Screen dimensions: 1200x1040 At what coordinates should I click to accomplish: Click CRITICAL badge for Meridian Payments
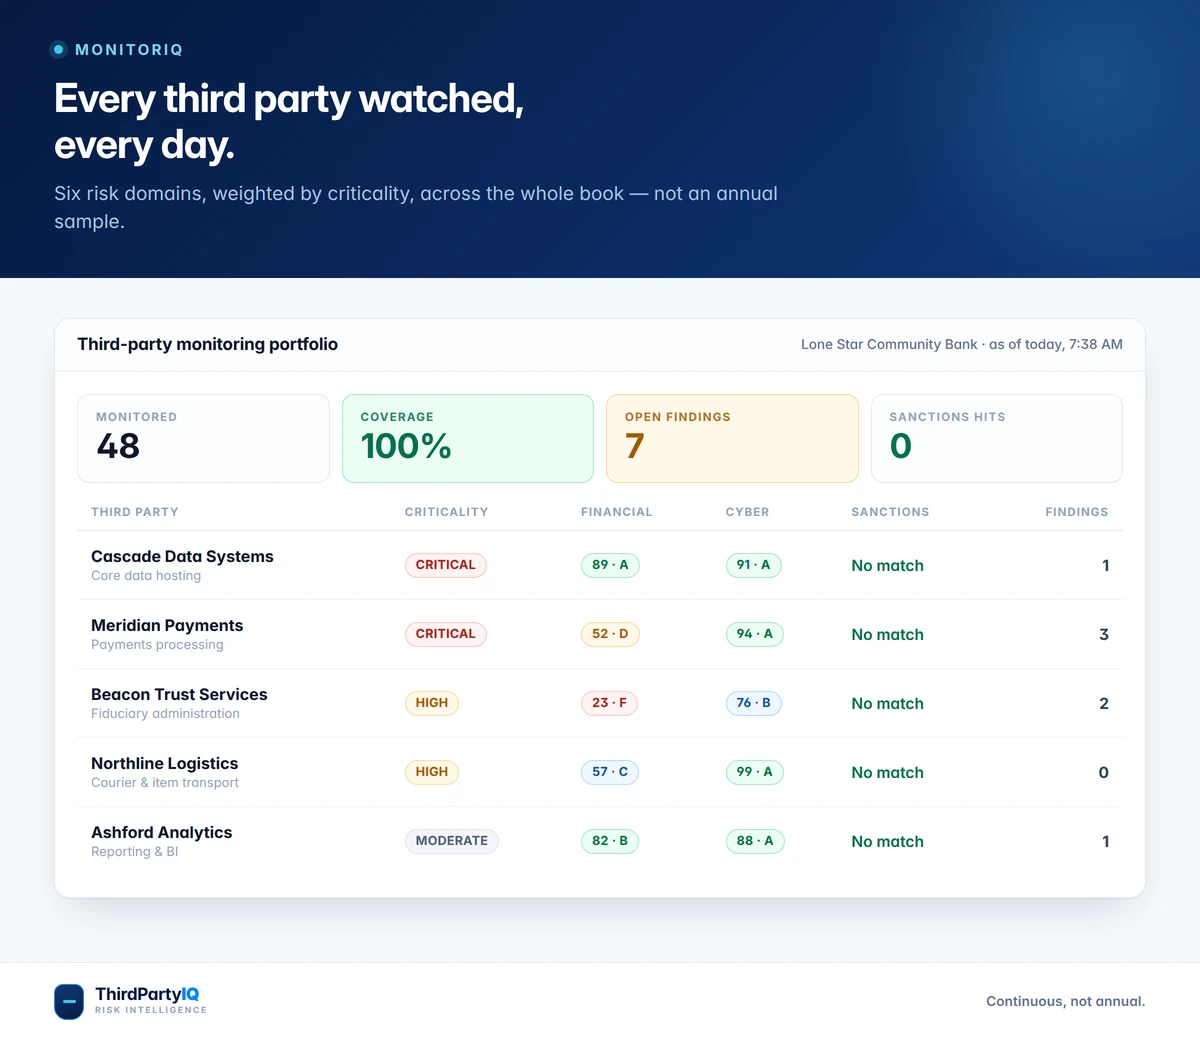445,634
